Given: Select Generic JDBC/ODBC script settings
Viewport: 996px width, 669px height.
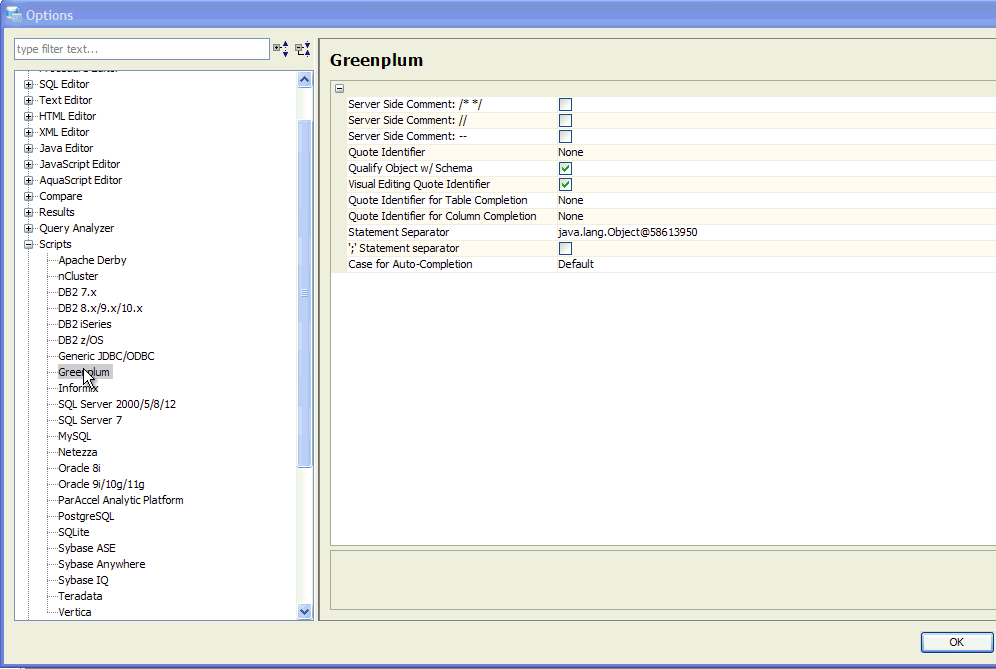Looking at the screenshot, I should click(106, 356).
